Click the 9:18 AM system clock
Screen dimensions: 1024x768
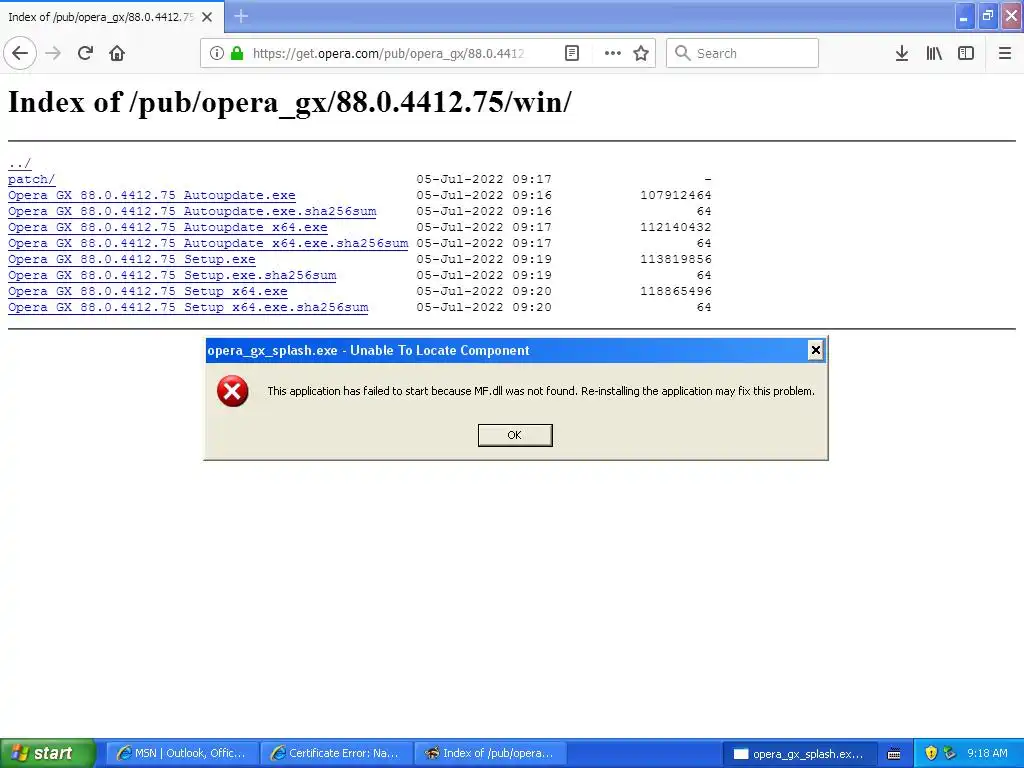[987, 753]
